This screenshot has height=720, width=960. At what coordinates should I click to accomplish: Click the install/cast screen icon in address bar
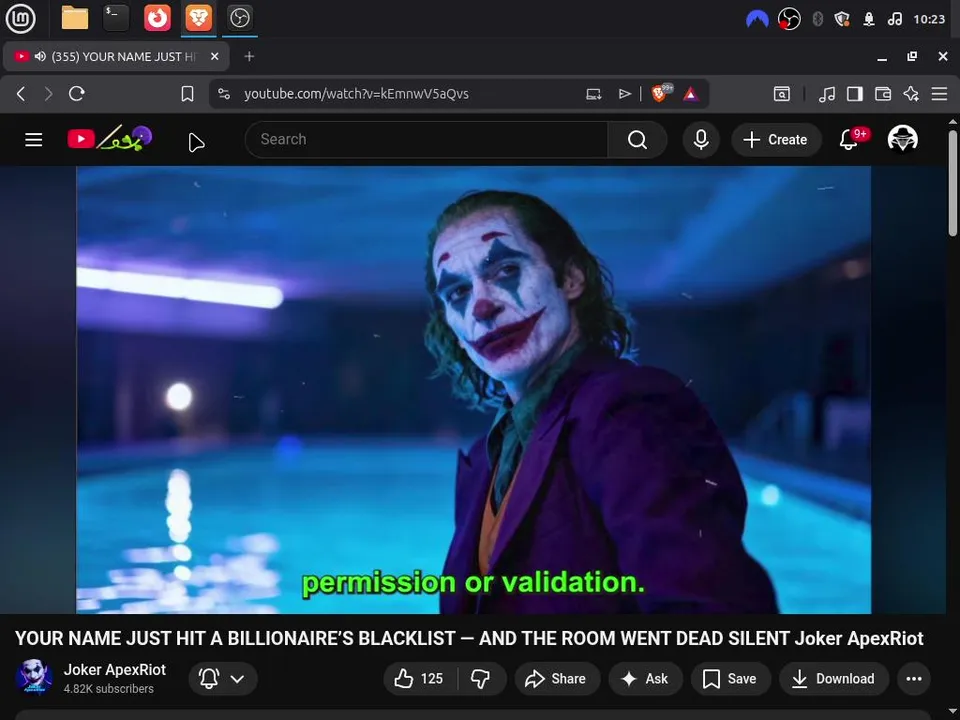coord(593,94)
